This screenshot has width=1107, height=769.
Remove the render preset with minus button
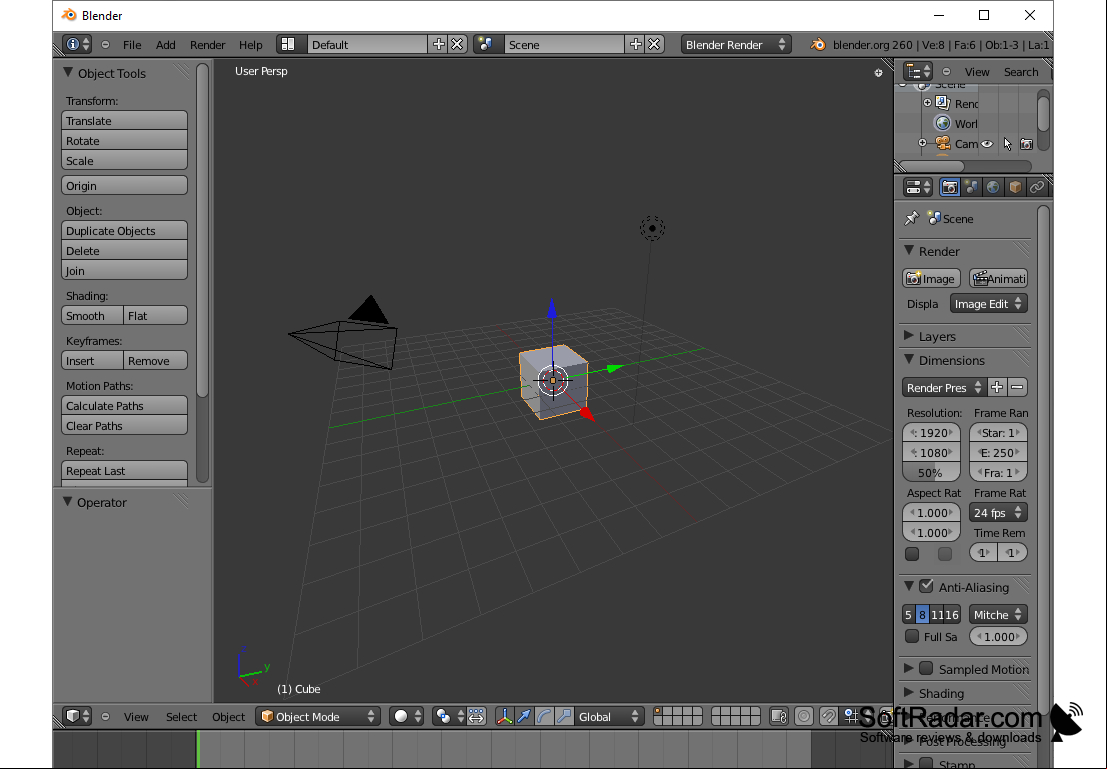1017,387
